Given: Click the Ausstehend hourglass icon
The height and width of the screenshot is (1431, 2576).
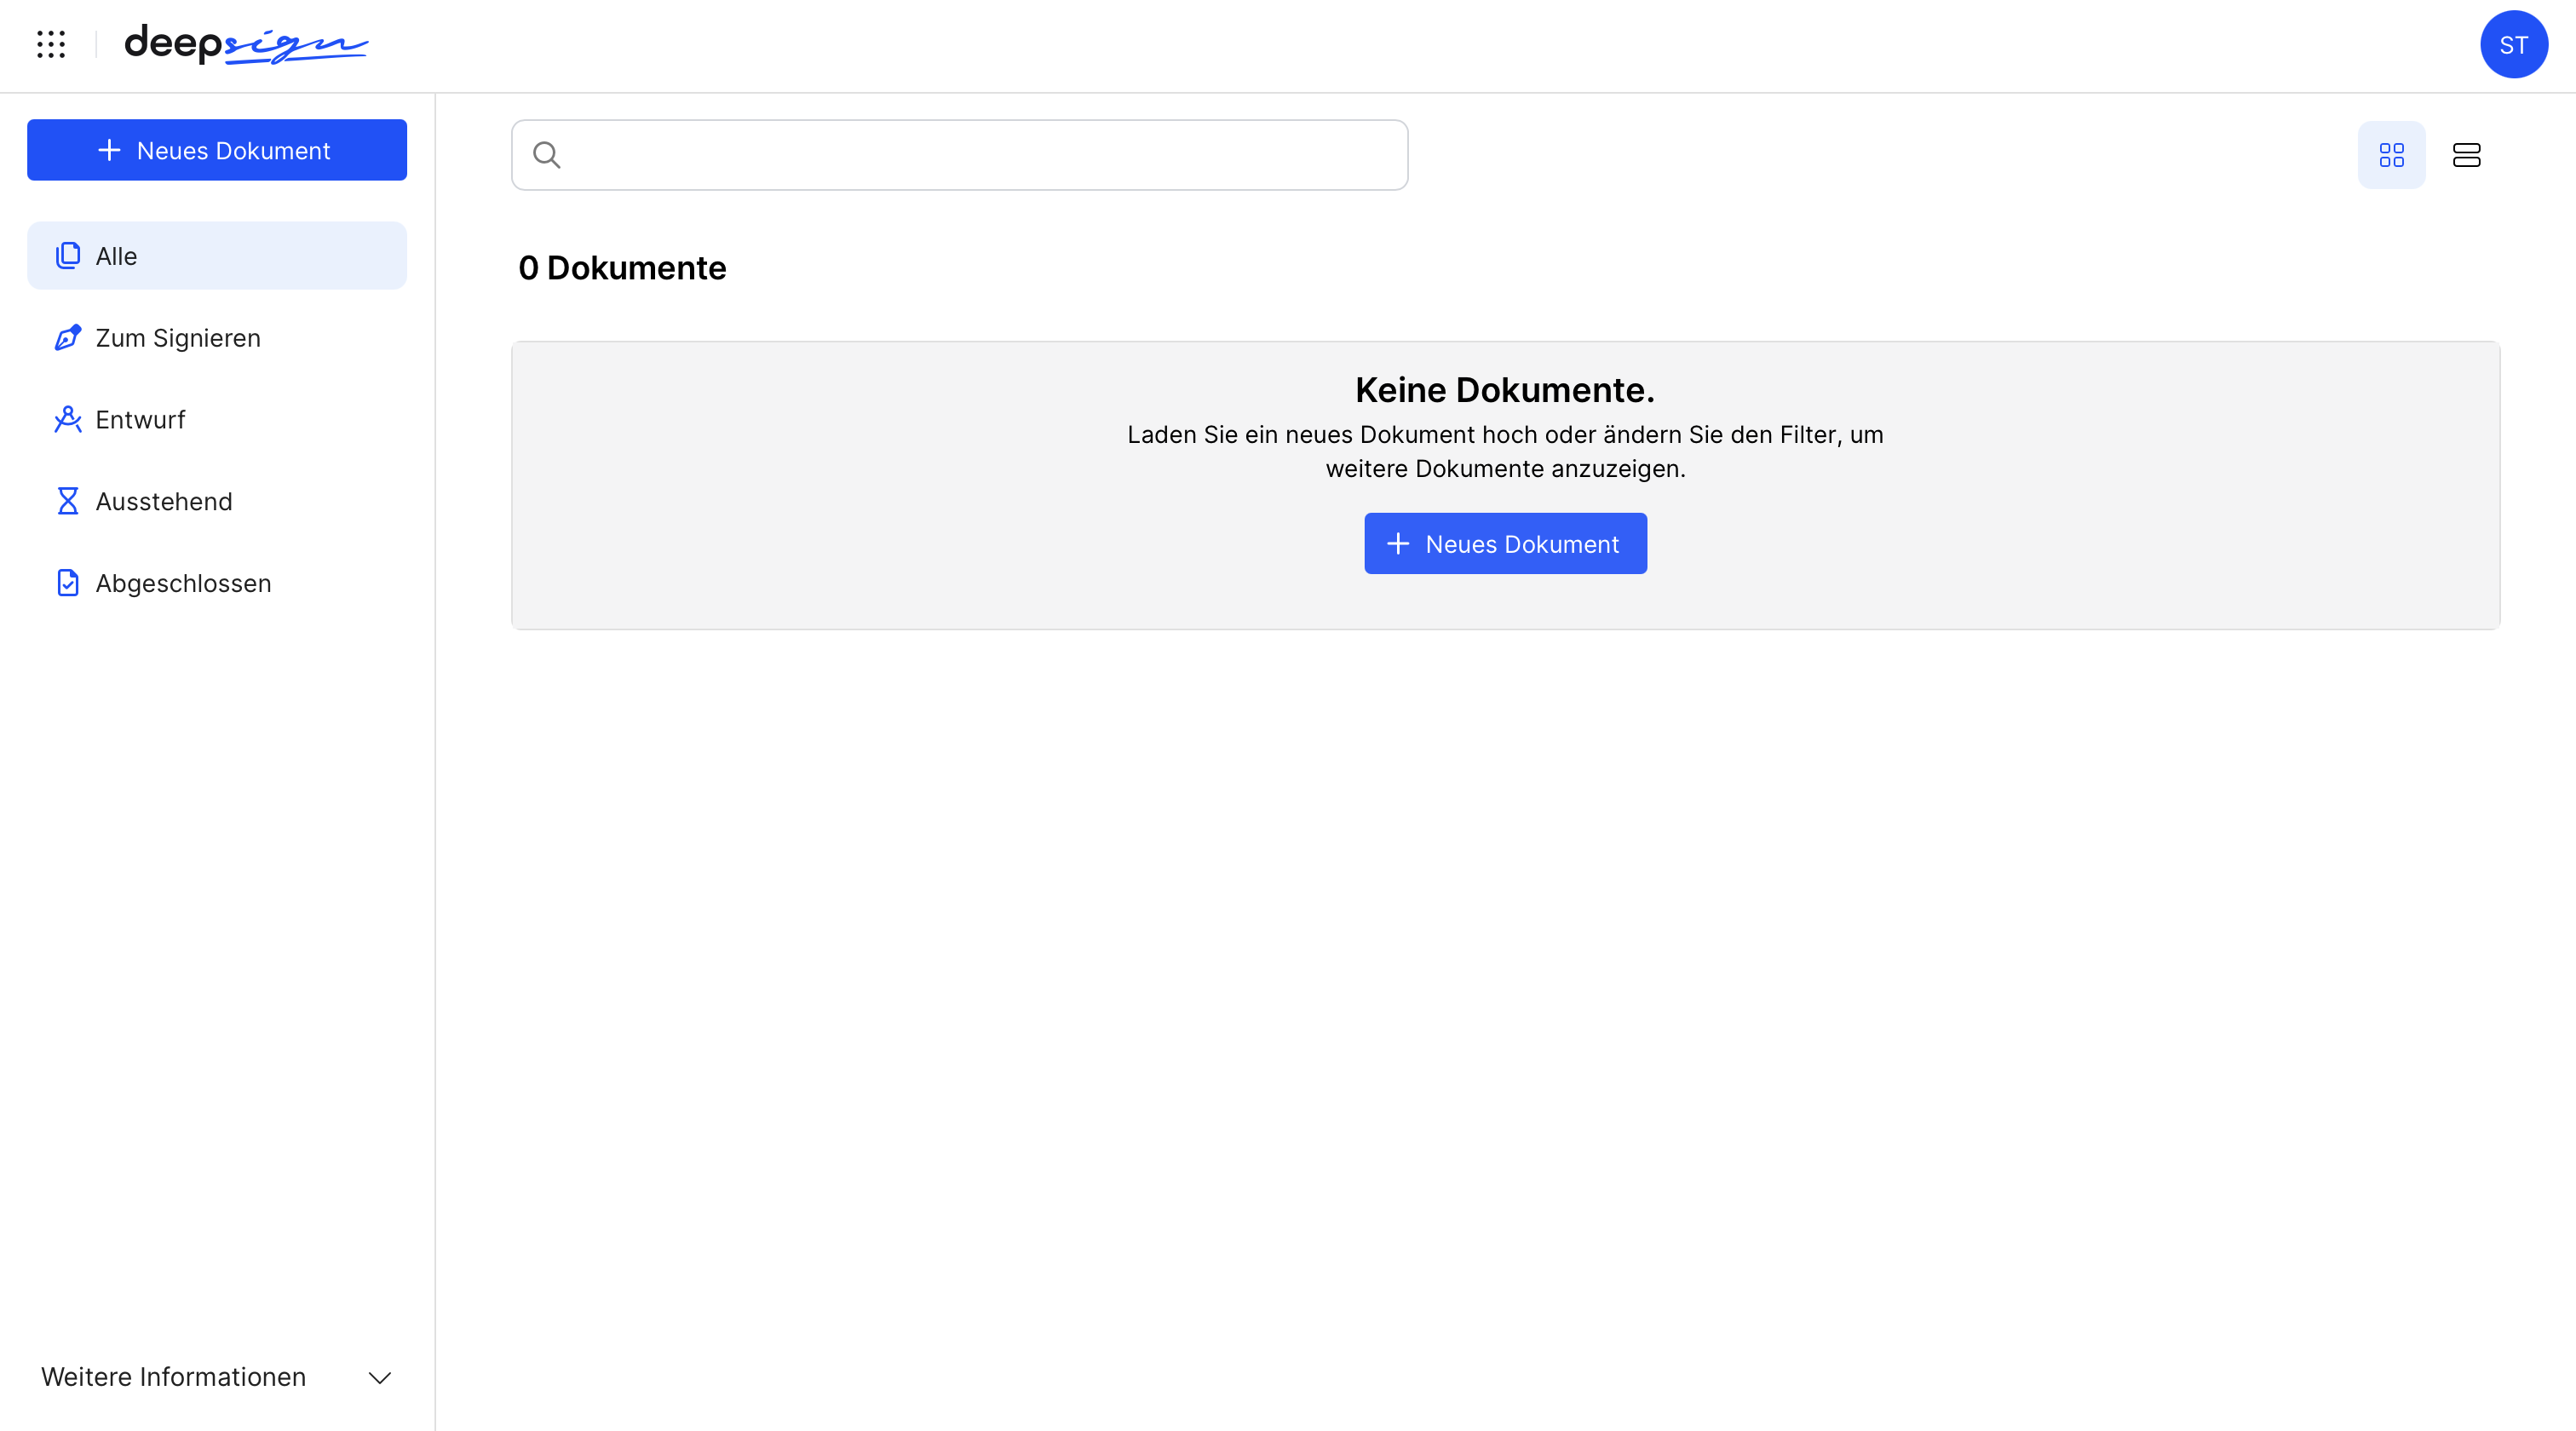Looking at the screenshot, I should coord(67,500).
